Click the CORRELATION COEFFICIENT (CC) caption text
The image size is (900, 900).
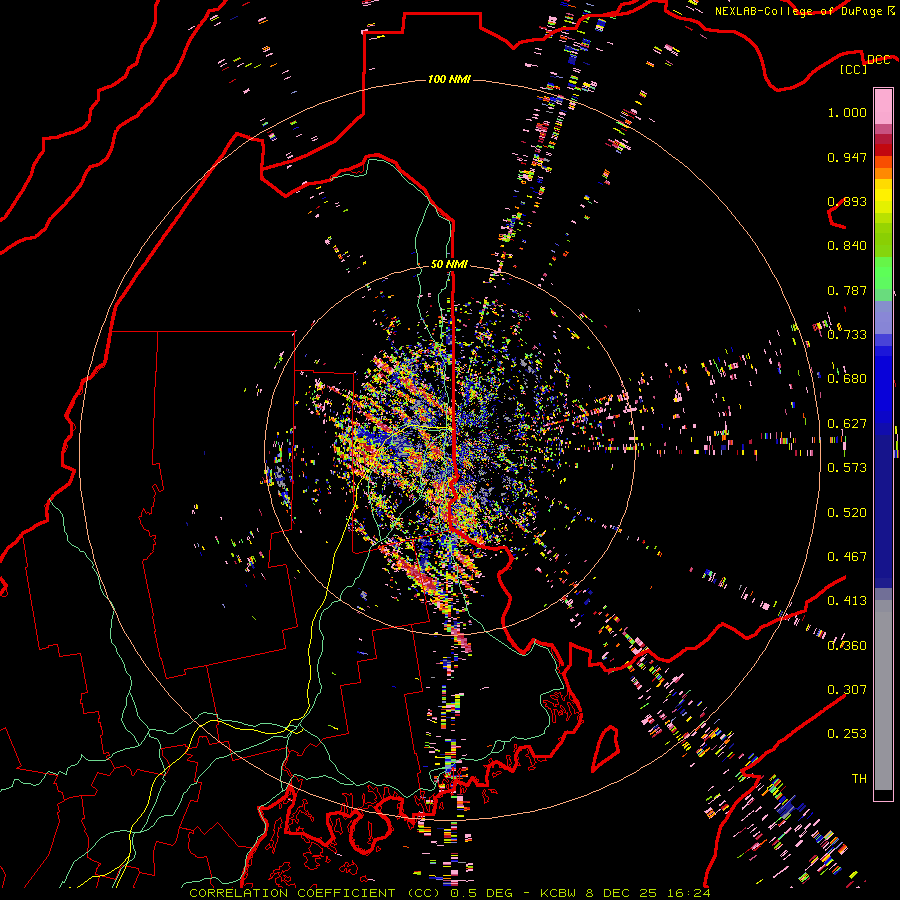(x=315, y=893)
